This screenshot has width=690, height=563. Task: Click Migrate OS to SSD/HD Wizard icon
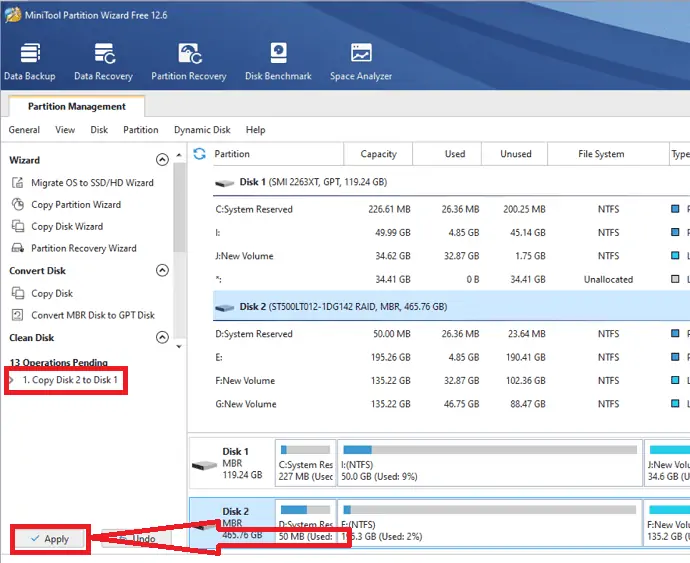pyautogui.click(x=18, y=182)
